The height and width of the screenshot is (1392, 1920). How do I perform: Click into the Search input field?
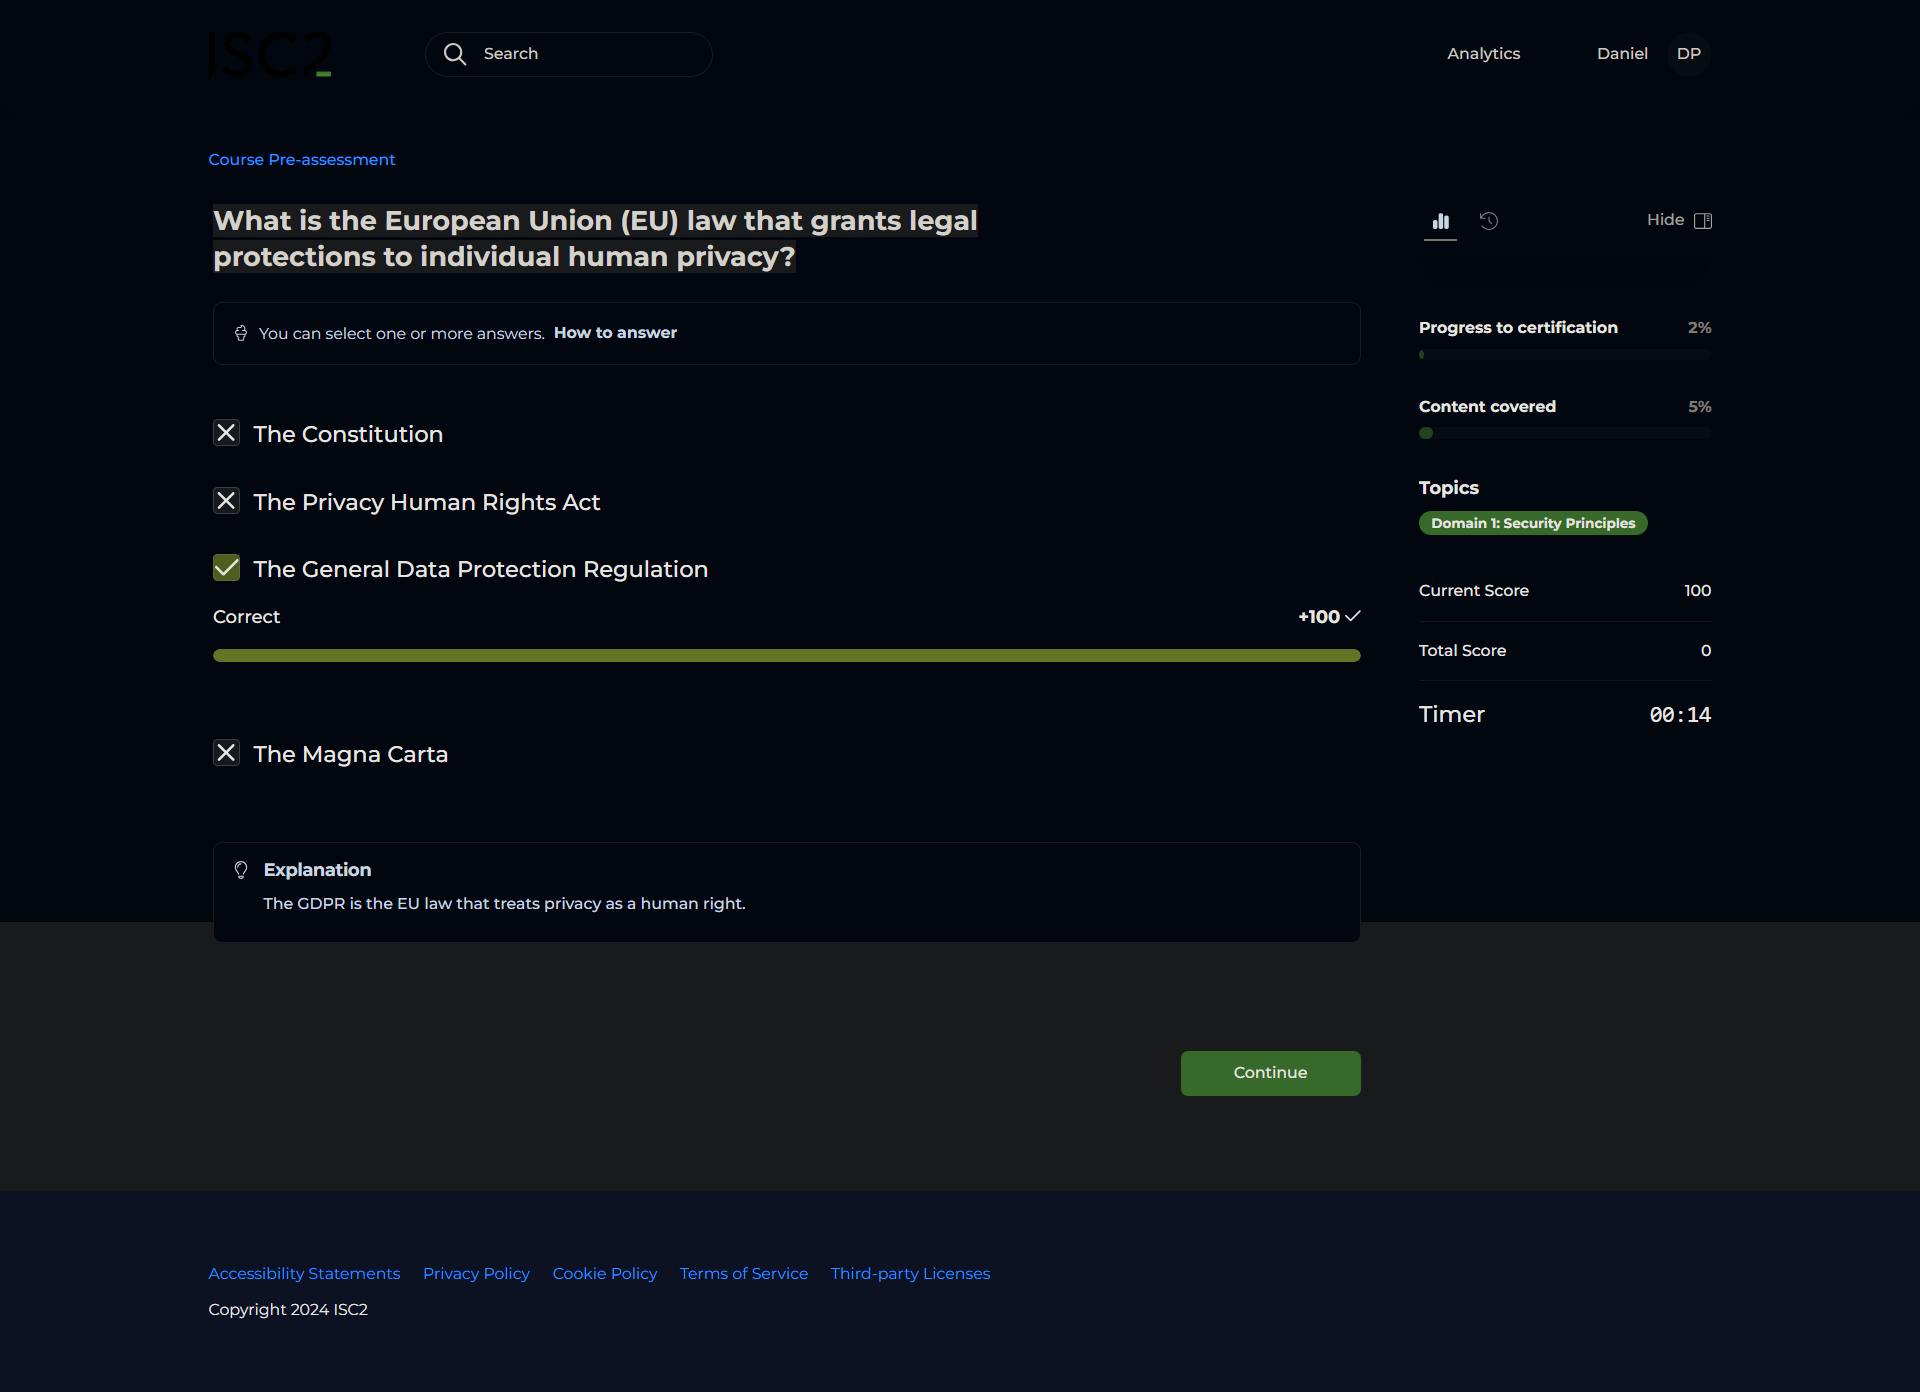pyautogui.click(x=590, y=54)
